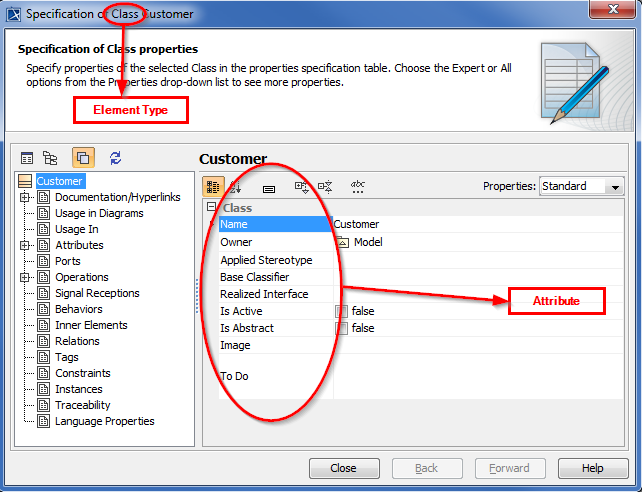Select the categorized view icon in properties toolbar
642x492 pixels.
click(x=213, y=187)
